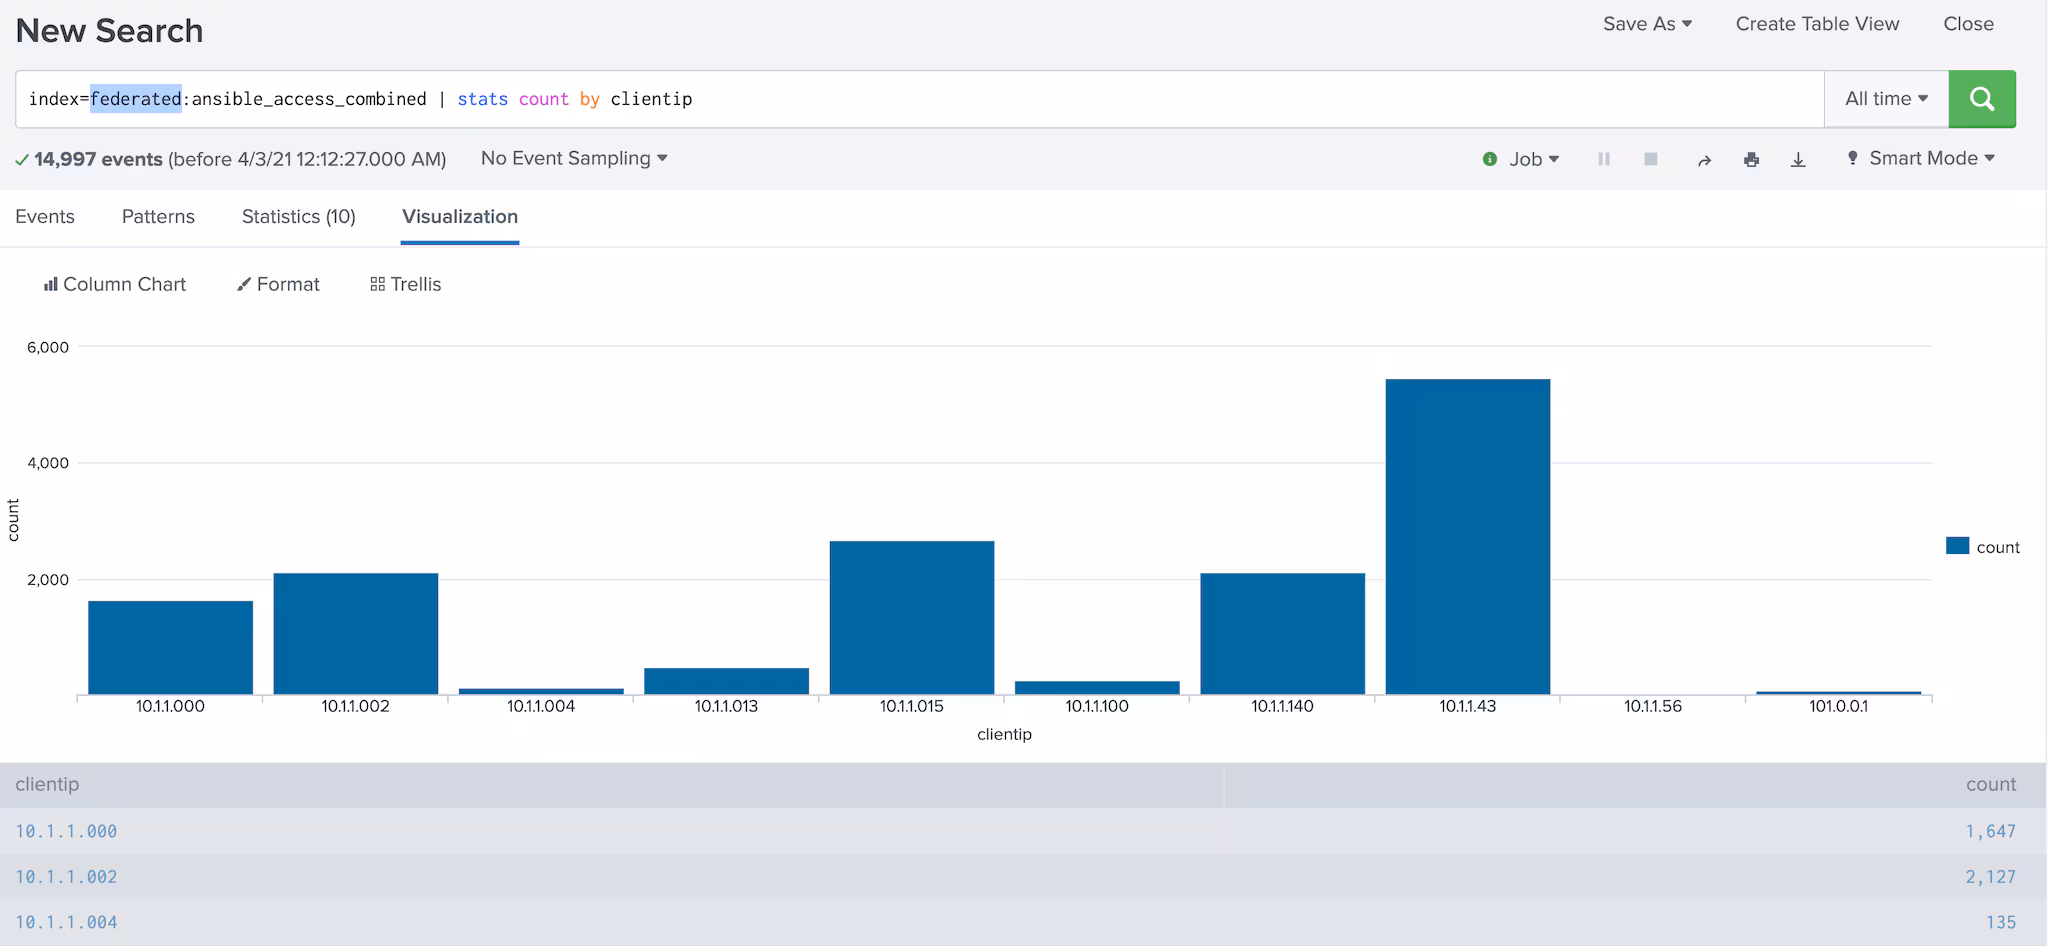Click the green search magnifier button
The height and width of the screenshot is (946, 2048).
1981,99
